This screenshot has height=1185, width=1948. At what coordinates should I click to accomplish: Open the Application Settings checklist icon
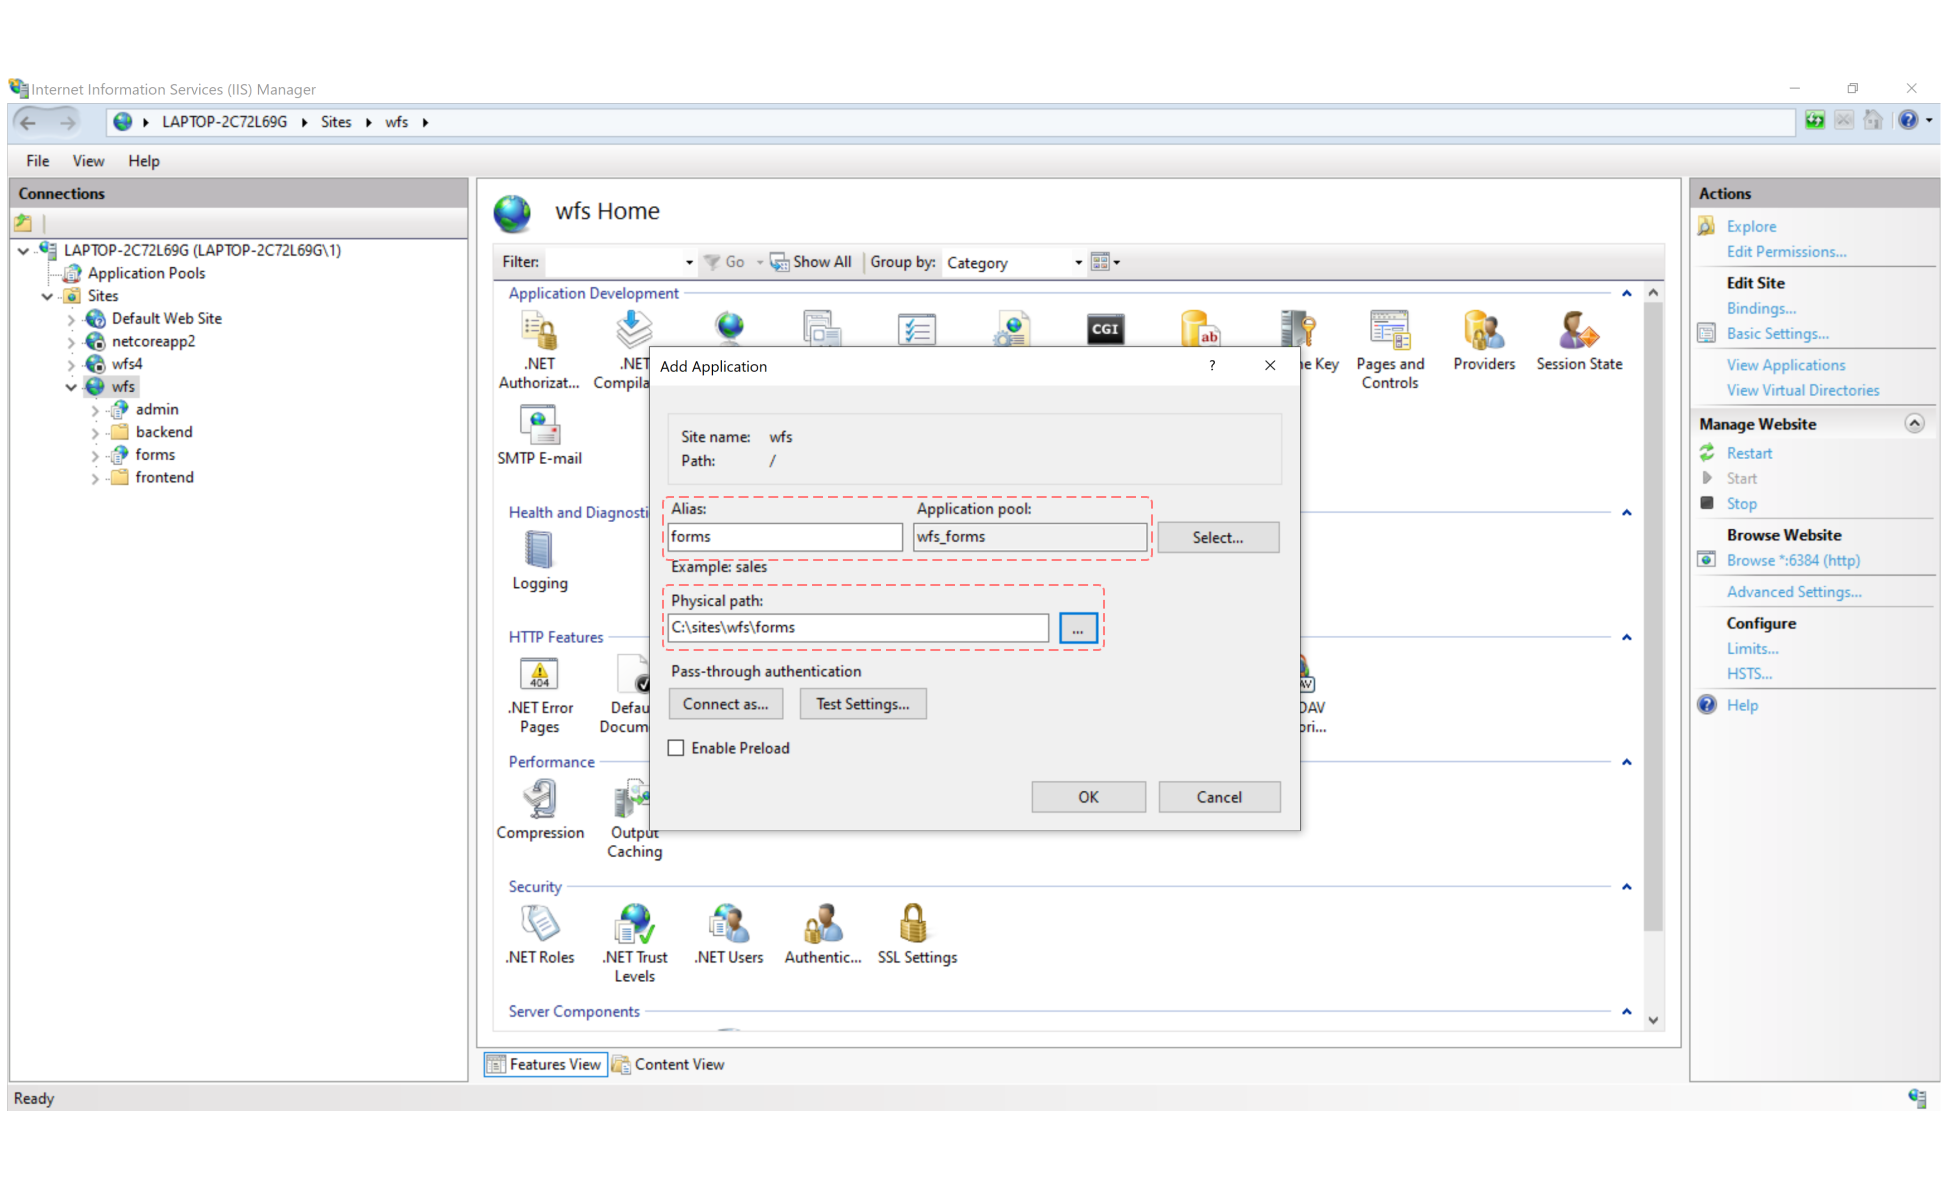point(916,329)
